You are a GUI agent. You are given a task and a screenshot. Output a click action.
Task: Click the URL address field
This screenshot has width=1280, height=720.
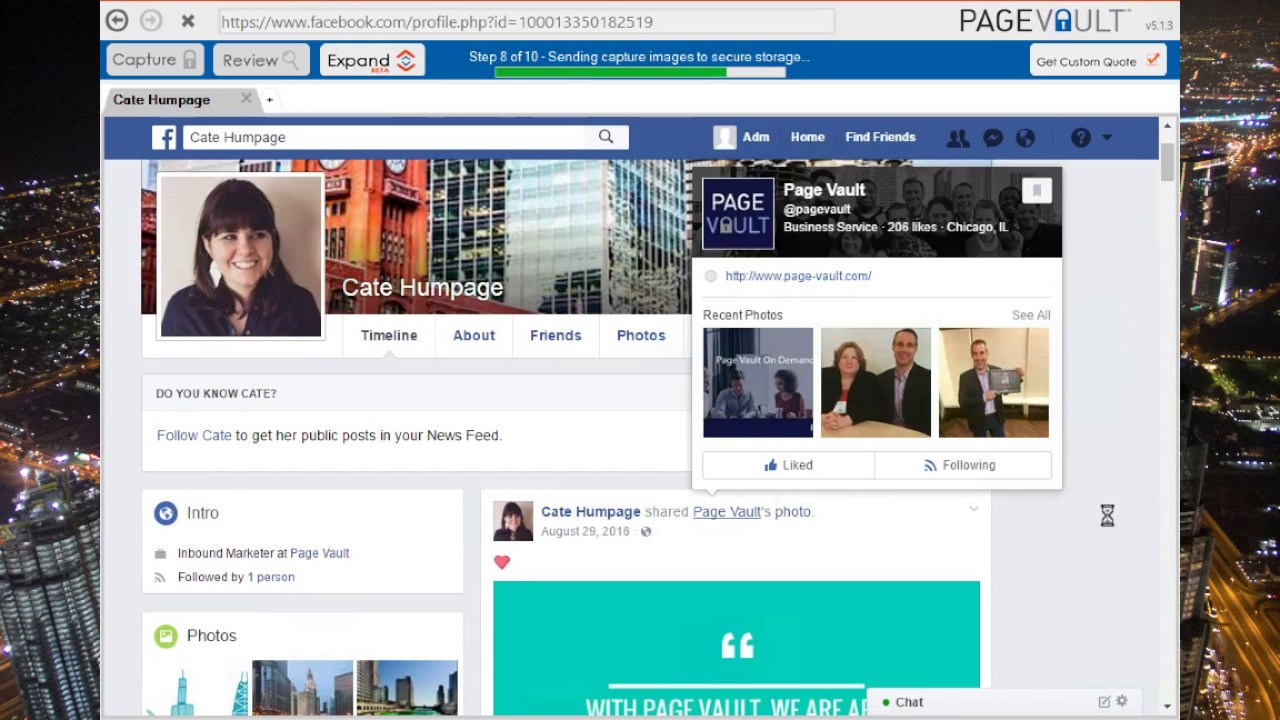point(526,21)
